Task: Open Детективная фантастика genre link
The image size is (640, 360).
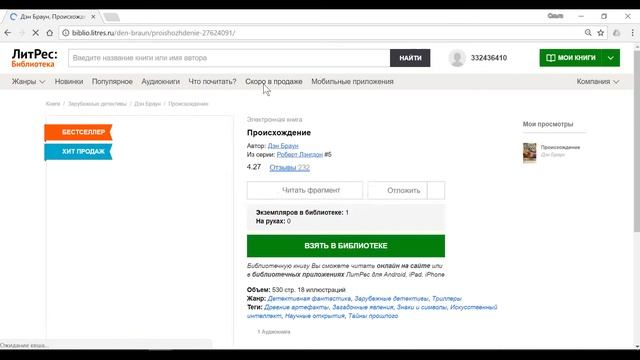Action: point(309,299)
